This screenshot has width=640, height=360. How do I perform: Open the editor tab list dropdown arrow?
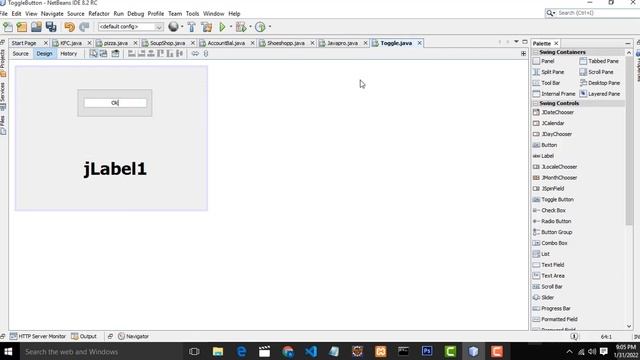click(x=516, y=42)
